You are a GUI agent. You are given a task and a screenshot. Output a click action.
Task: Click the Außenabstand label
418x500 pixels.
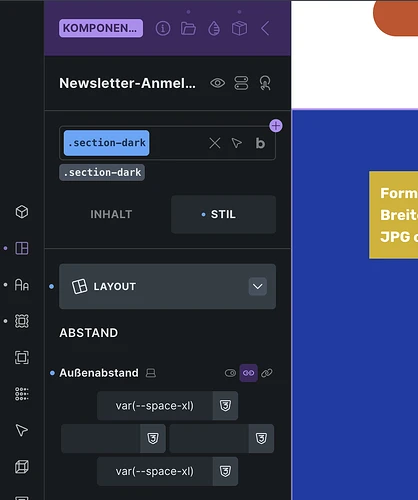(99, 373)
